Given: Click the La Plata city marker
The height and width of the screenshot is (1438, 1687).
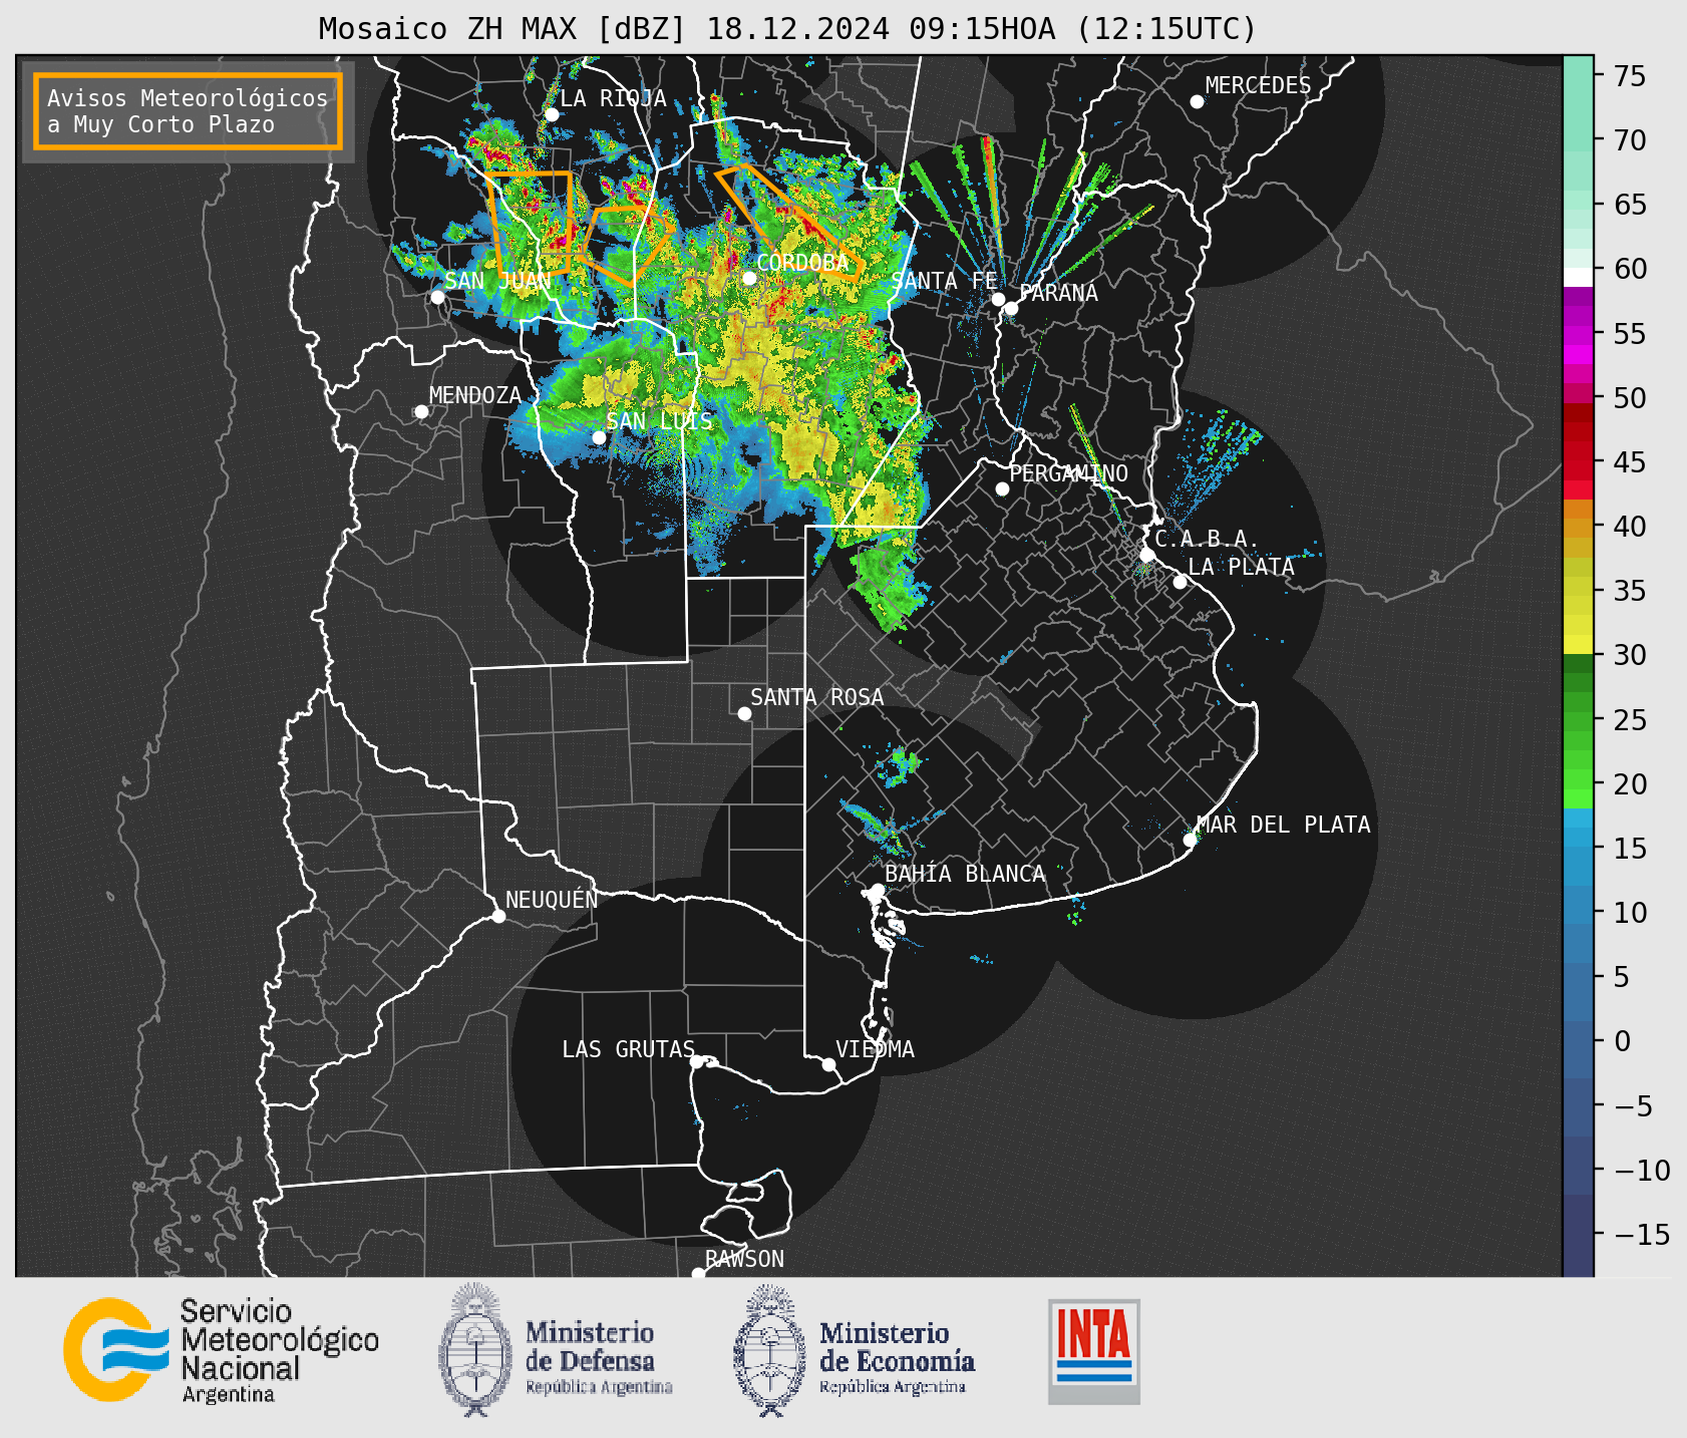Looking at the screenshot, I should pyautogui.click(x=1180, y=582).
